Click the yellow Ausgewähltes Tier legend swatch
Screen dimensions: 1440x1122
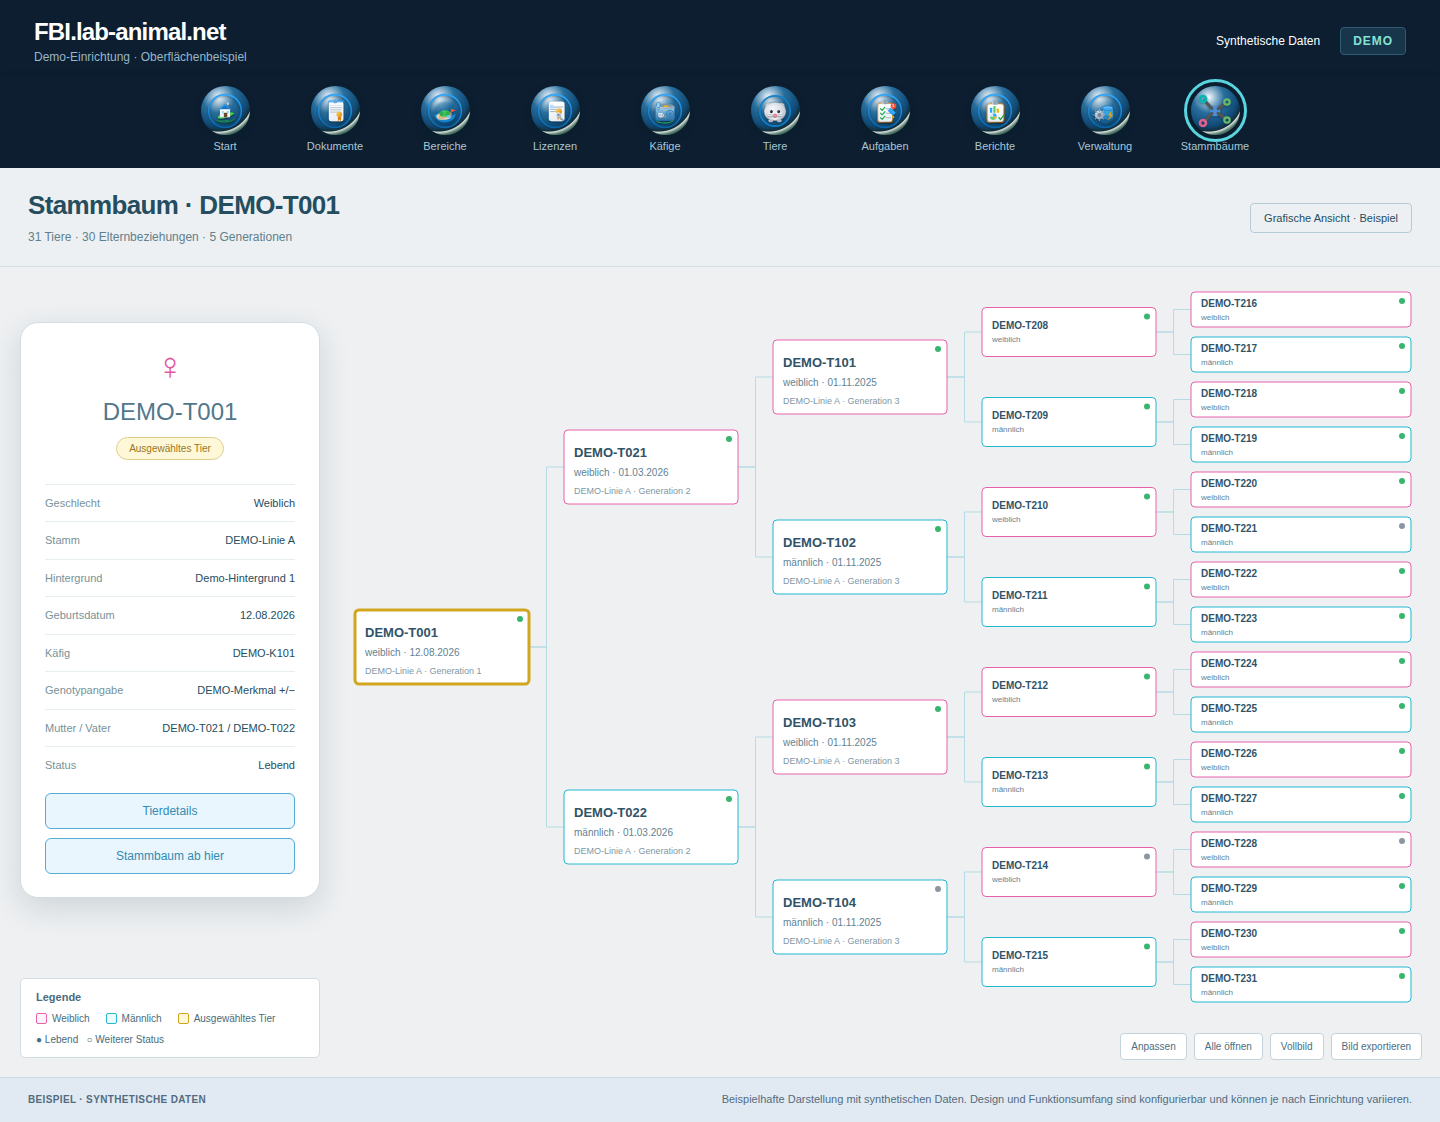[183, 1019]
